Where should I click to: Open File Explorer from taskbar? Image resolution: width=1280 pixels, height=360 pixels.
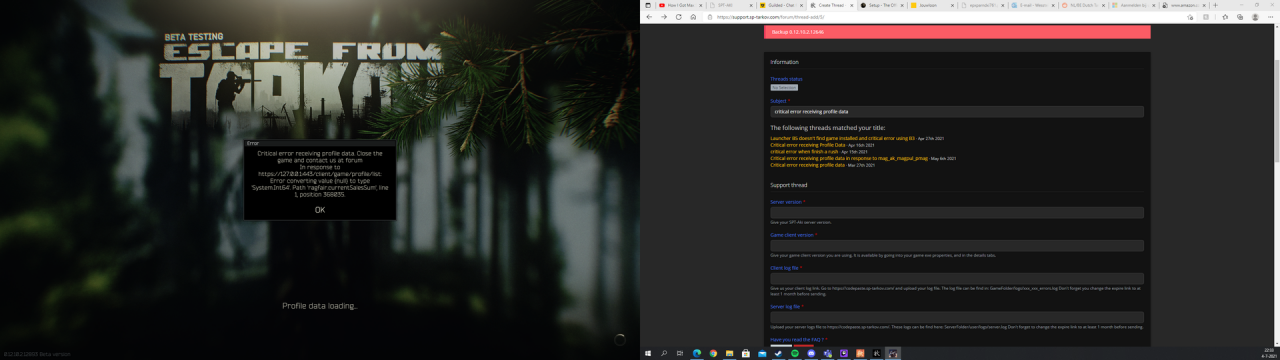pyautogui.click(x=729, y=353)
